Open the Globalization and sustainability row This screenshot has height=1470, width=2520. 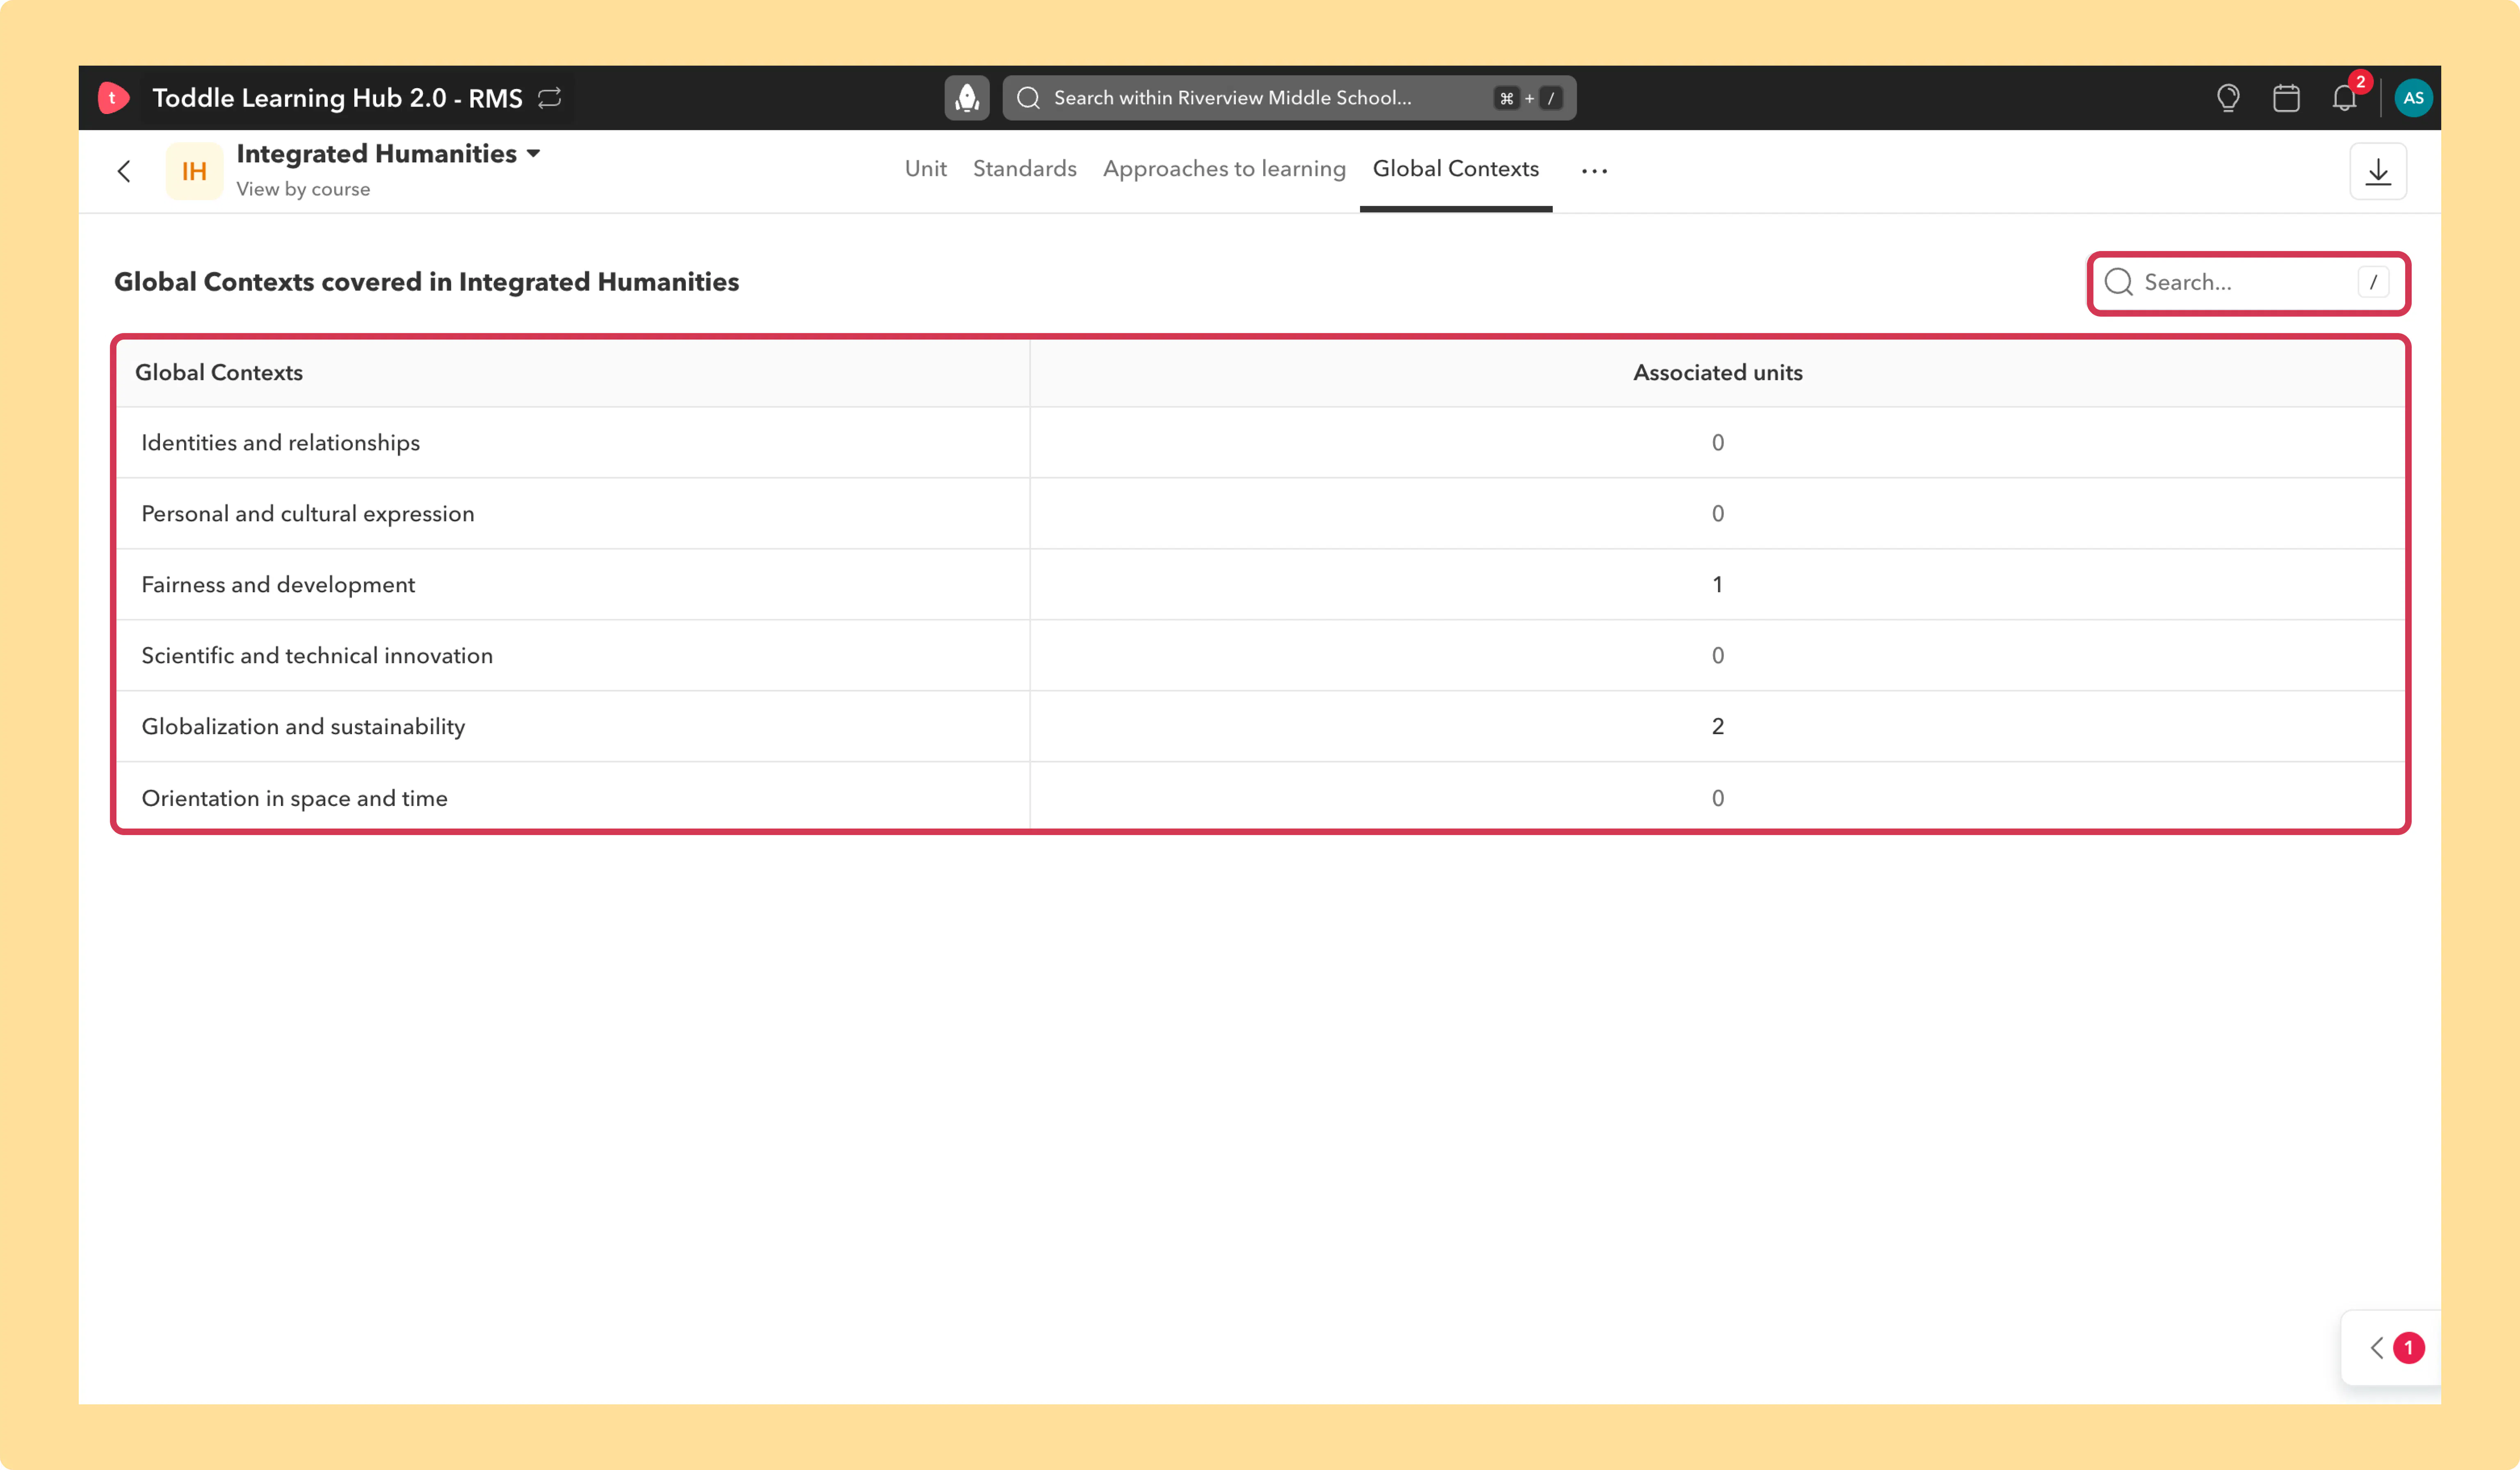click(x=1260, y=726)
